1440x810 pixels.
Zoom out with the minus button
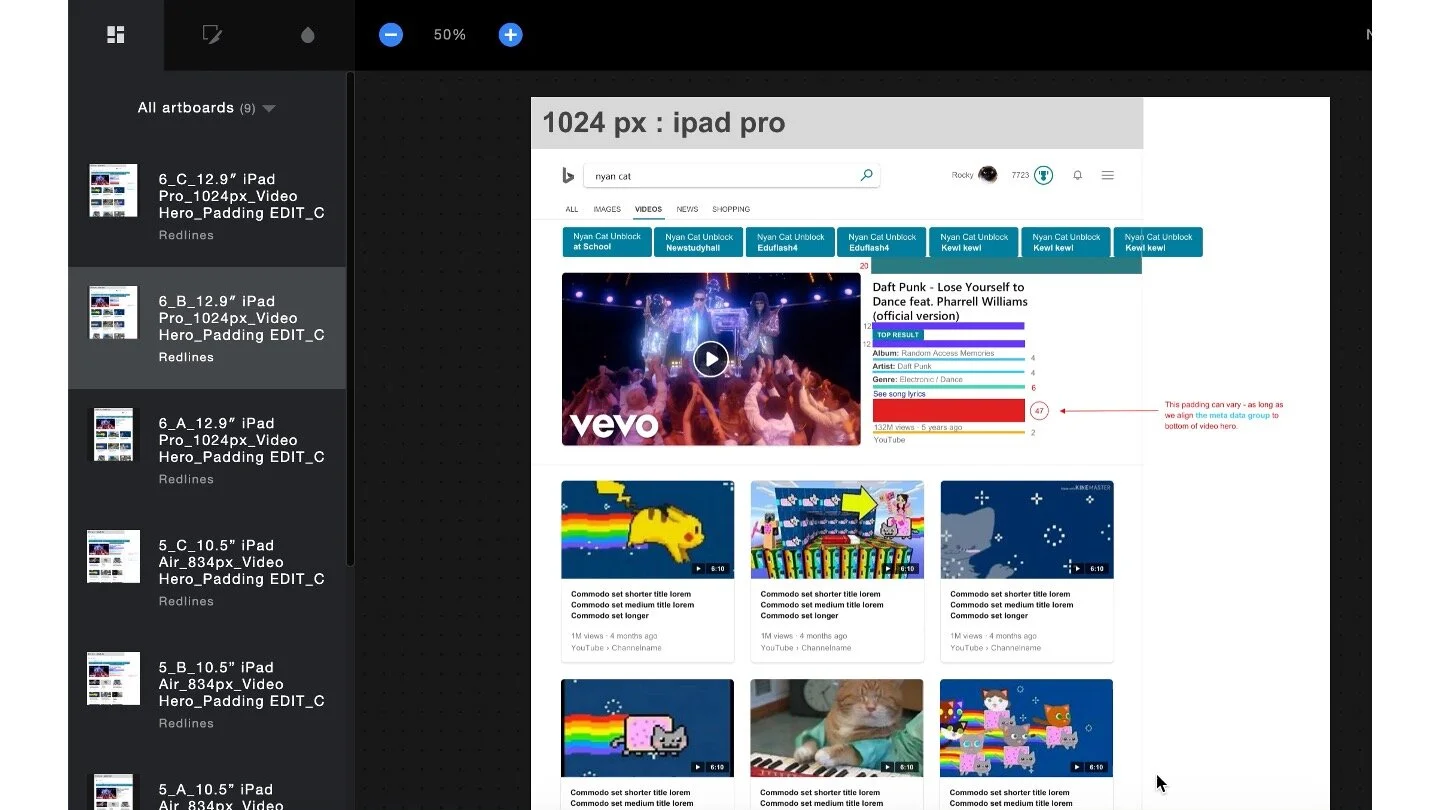pyautogui.click(x=391, y=35)
